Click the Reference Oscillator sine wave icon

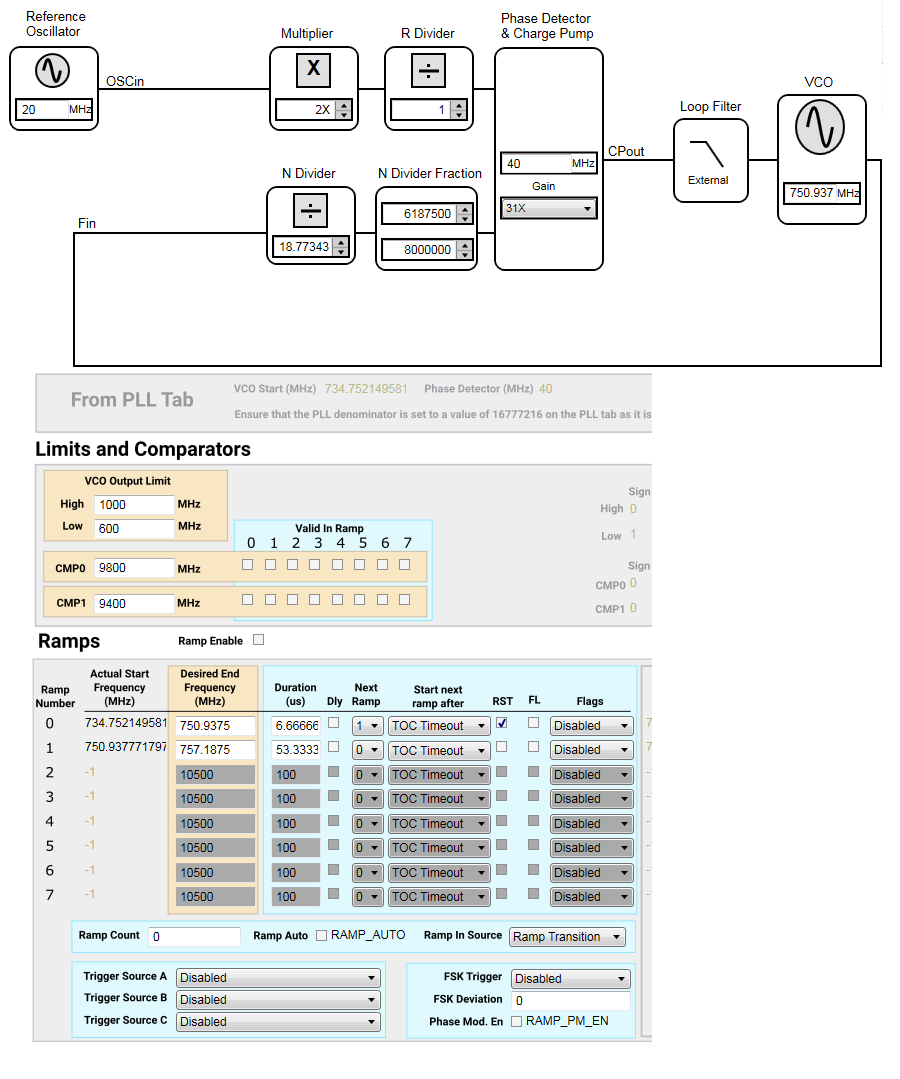(x=52, y=70)
